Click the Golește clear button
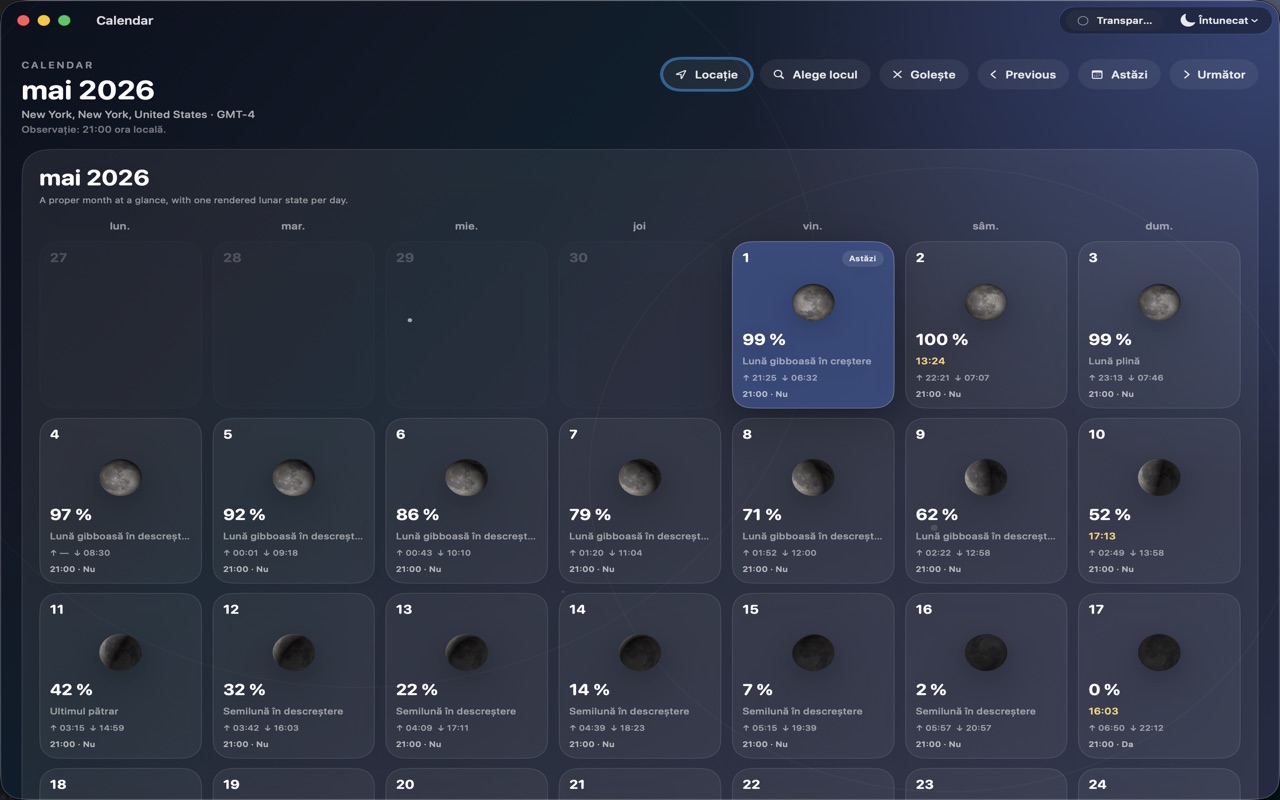Screen dimensions: 1280x800 [923, 74]
